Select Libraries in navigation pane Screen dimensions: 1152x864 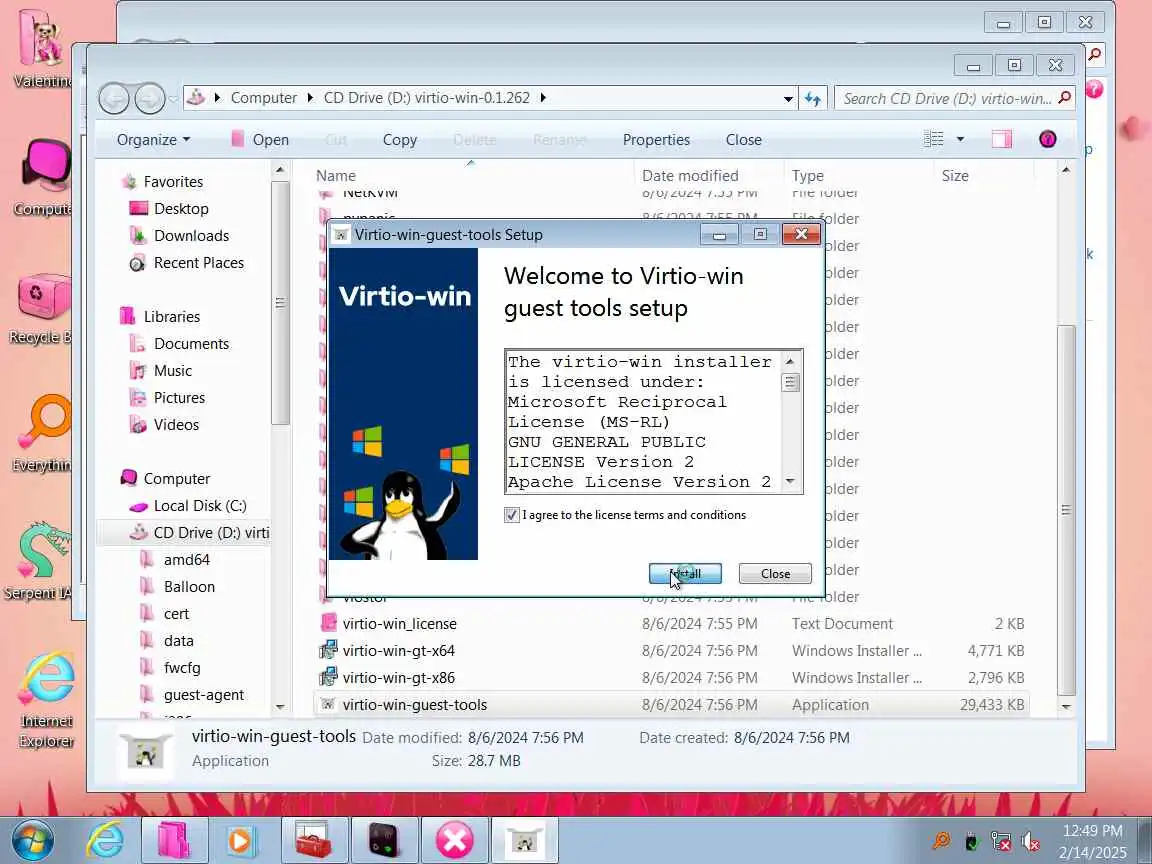[x=171, y=317]
